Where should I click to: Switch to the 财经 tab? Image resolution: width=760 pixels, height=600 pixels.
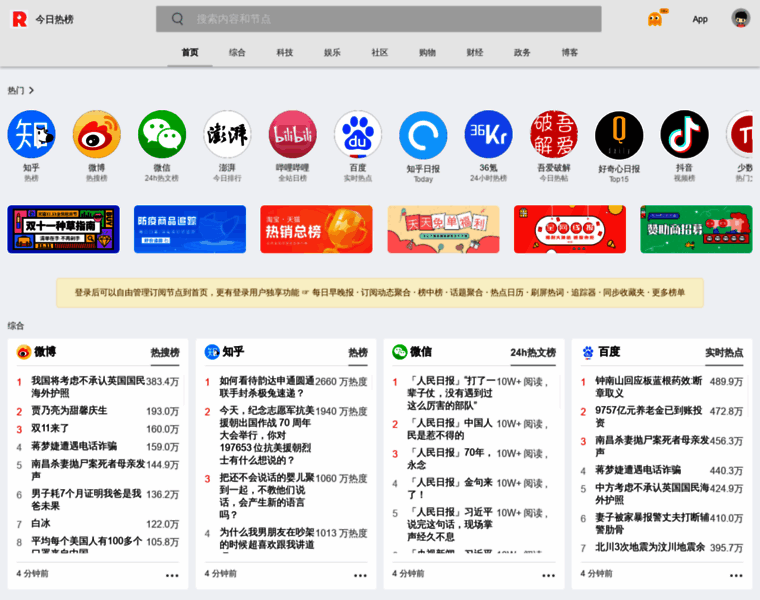[475, 52]
